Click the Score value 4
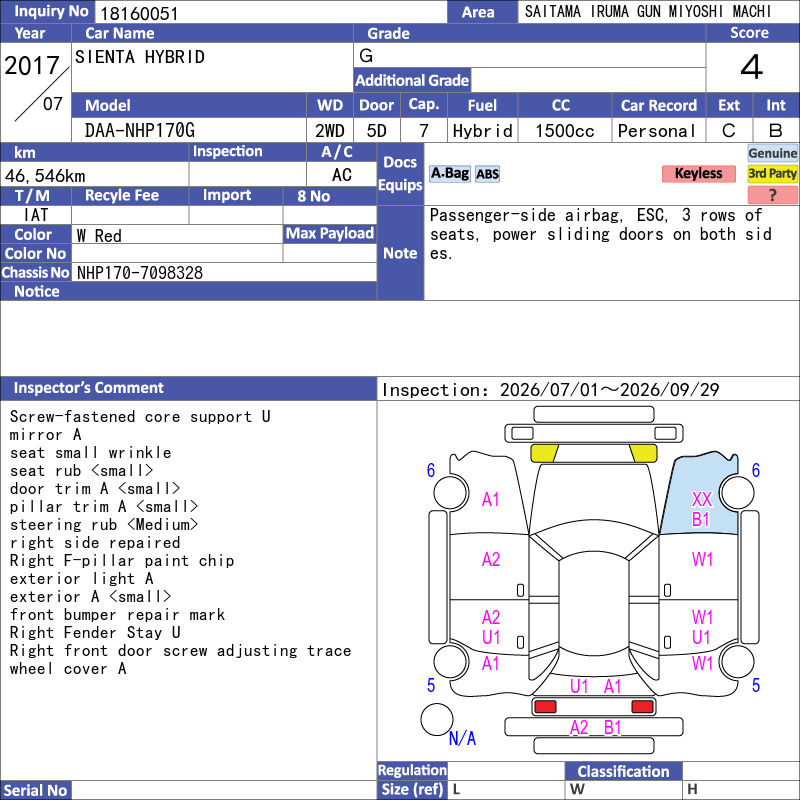The image size is (800, 800). (x=752, y=67)
